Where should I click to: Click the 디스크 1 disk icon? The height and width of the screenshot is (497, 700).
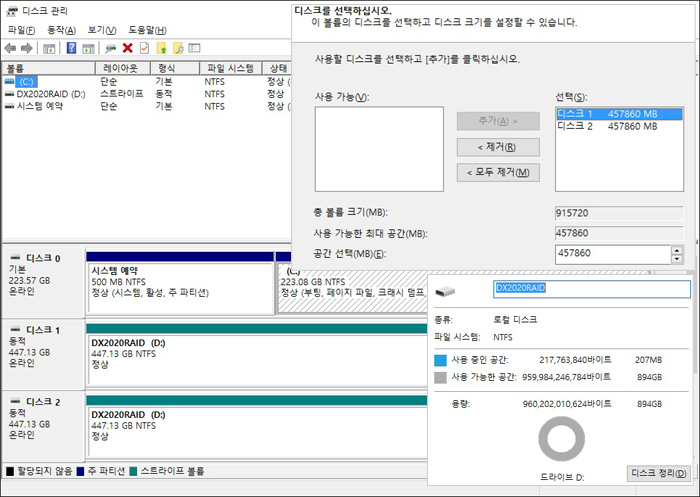coord(16,330)
